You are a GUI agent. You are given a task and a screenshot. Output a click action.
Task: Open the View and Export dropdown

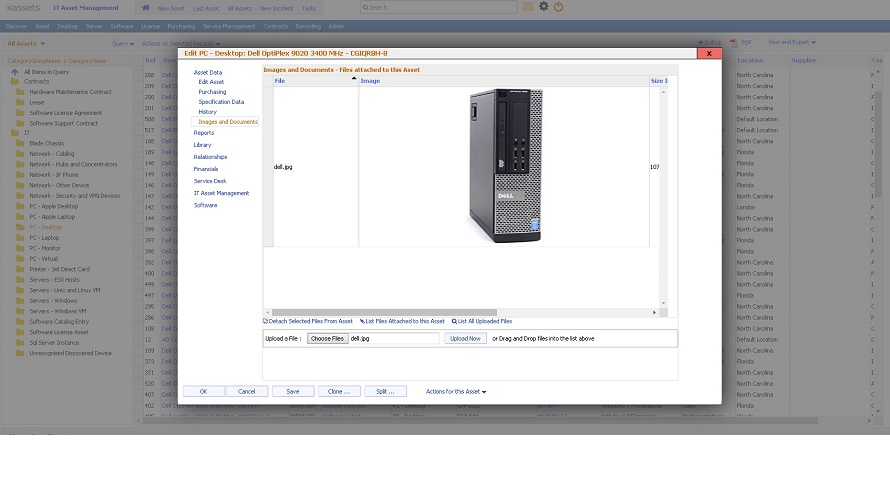[x=791, y=43]
